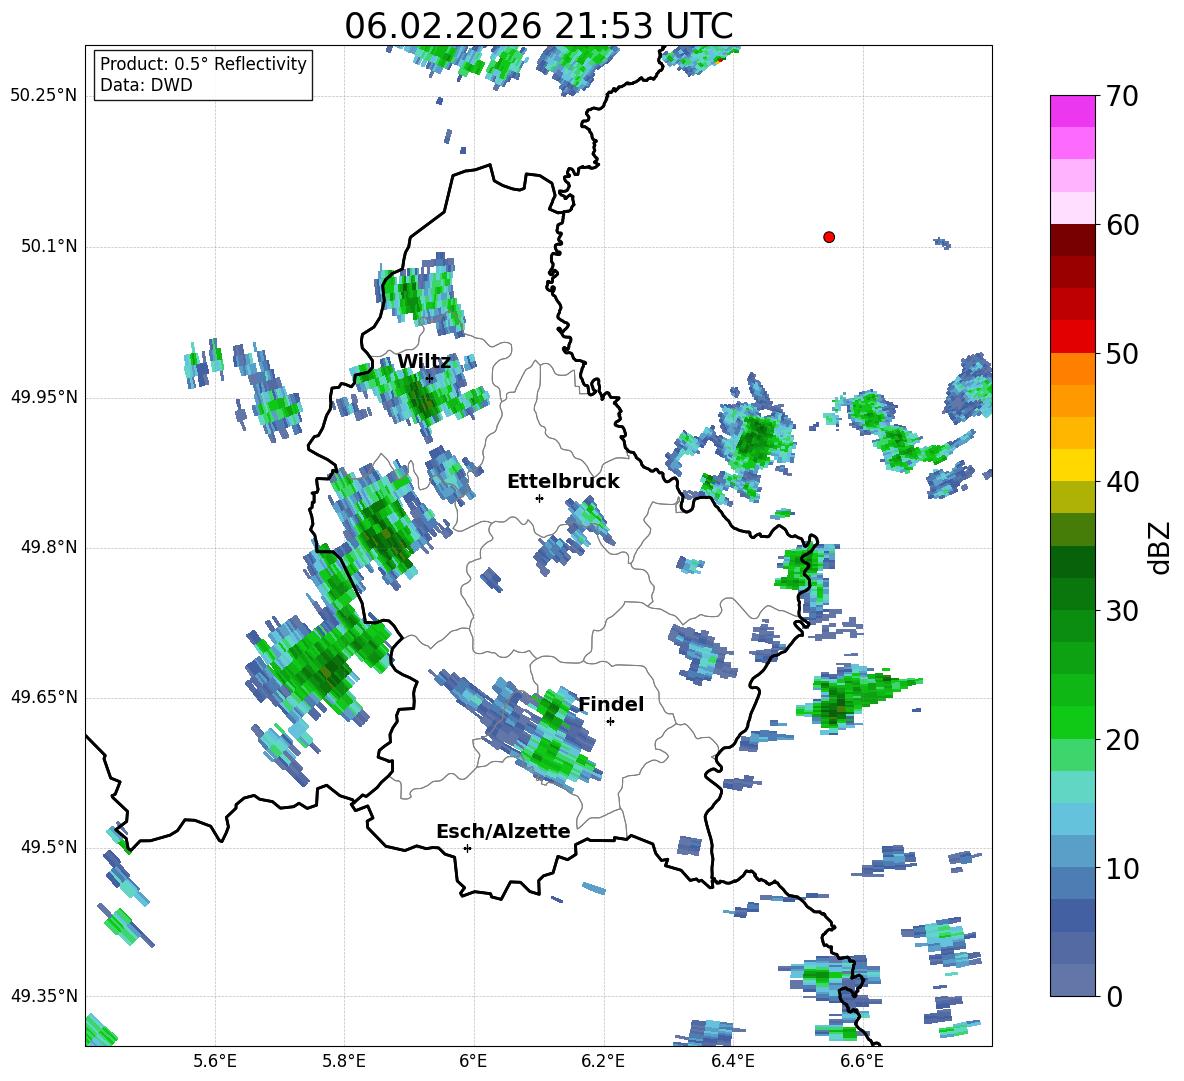1184x1081 pixels.
Task: Select the Findel city label
Action: click(x=611, y=704)
